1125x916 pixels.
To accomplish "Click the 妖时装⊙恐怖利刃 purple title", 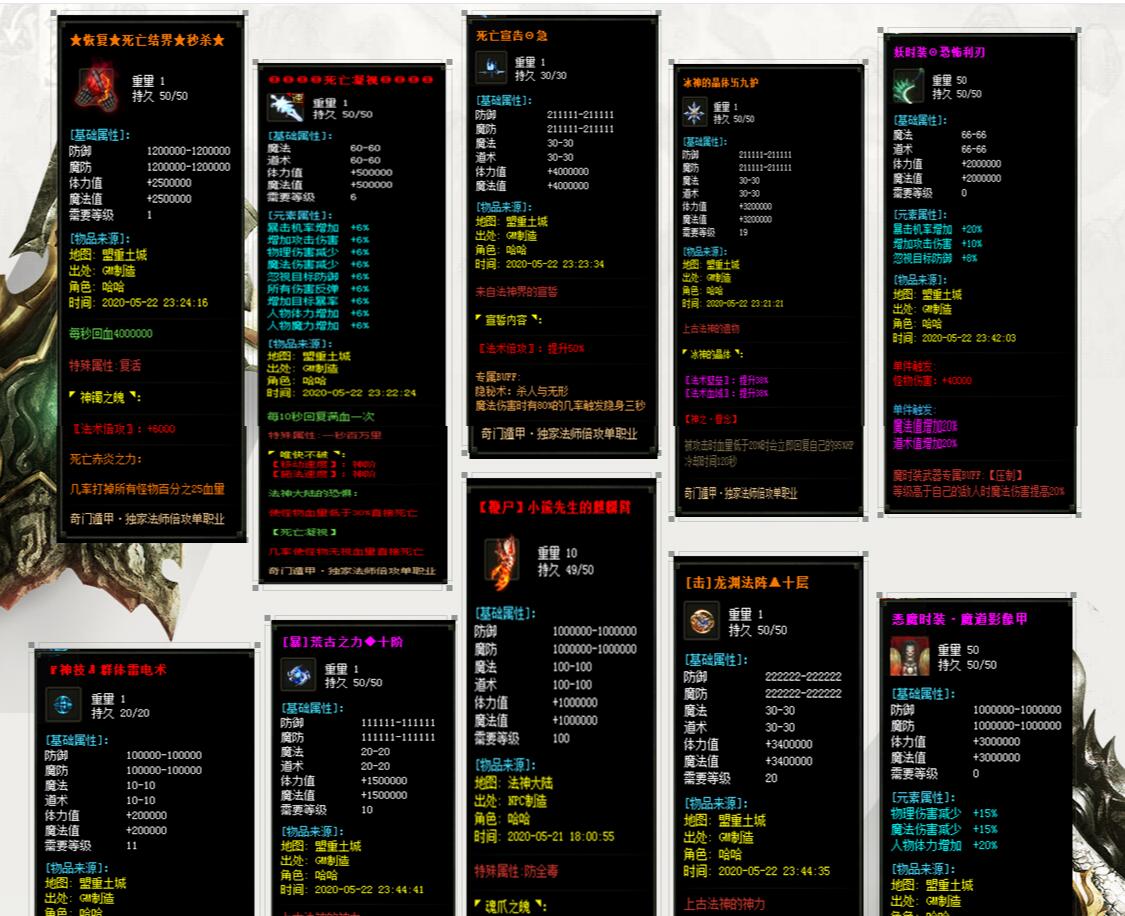I will click(939, 52).
